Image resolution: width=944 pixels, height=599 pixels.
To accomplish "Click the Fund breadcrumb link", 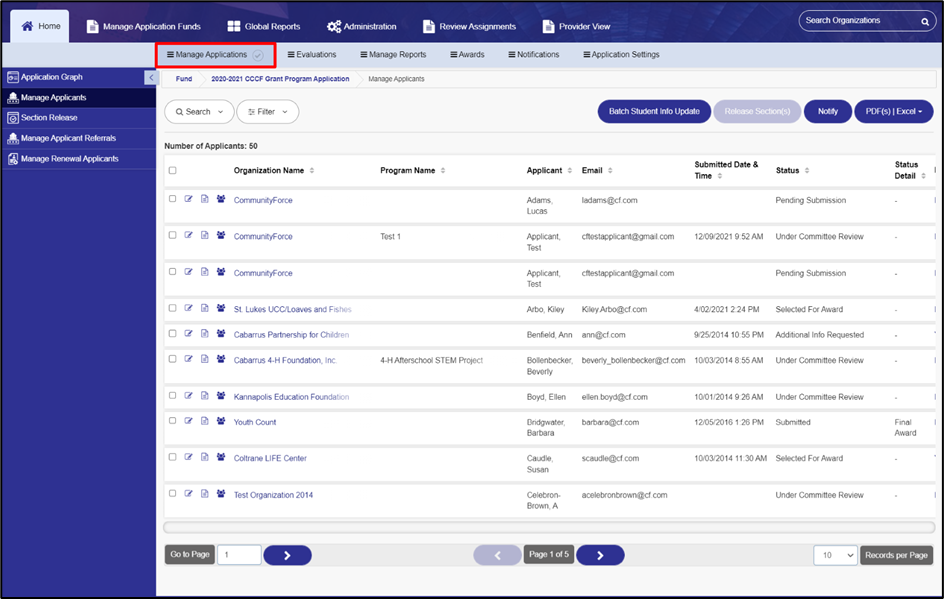I will (184, 79).
